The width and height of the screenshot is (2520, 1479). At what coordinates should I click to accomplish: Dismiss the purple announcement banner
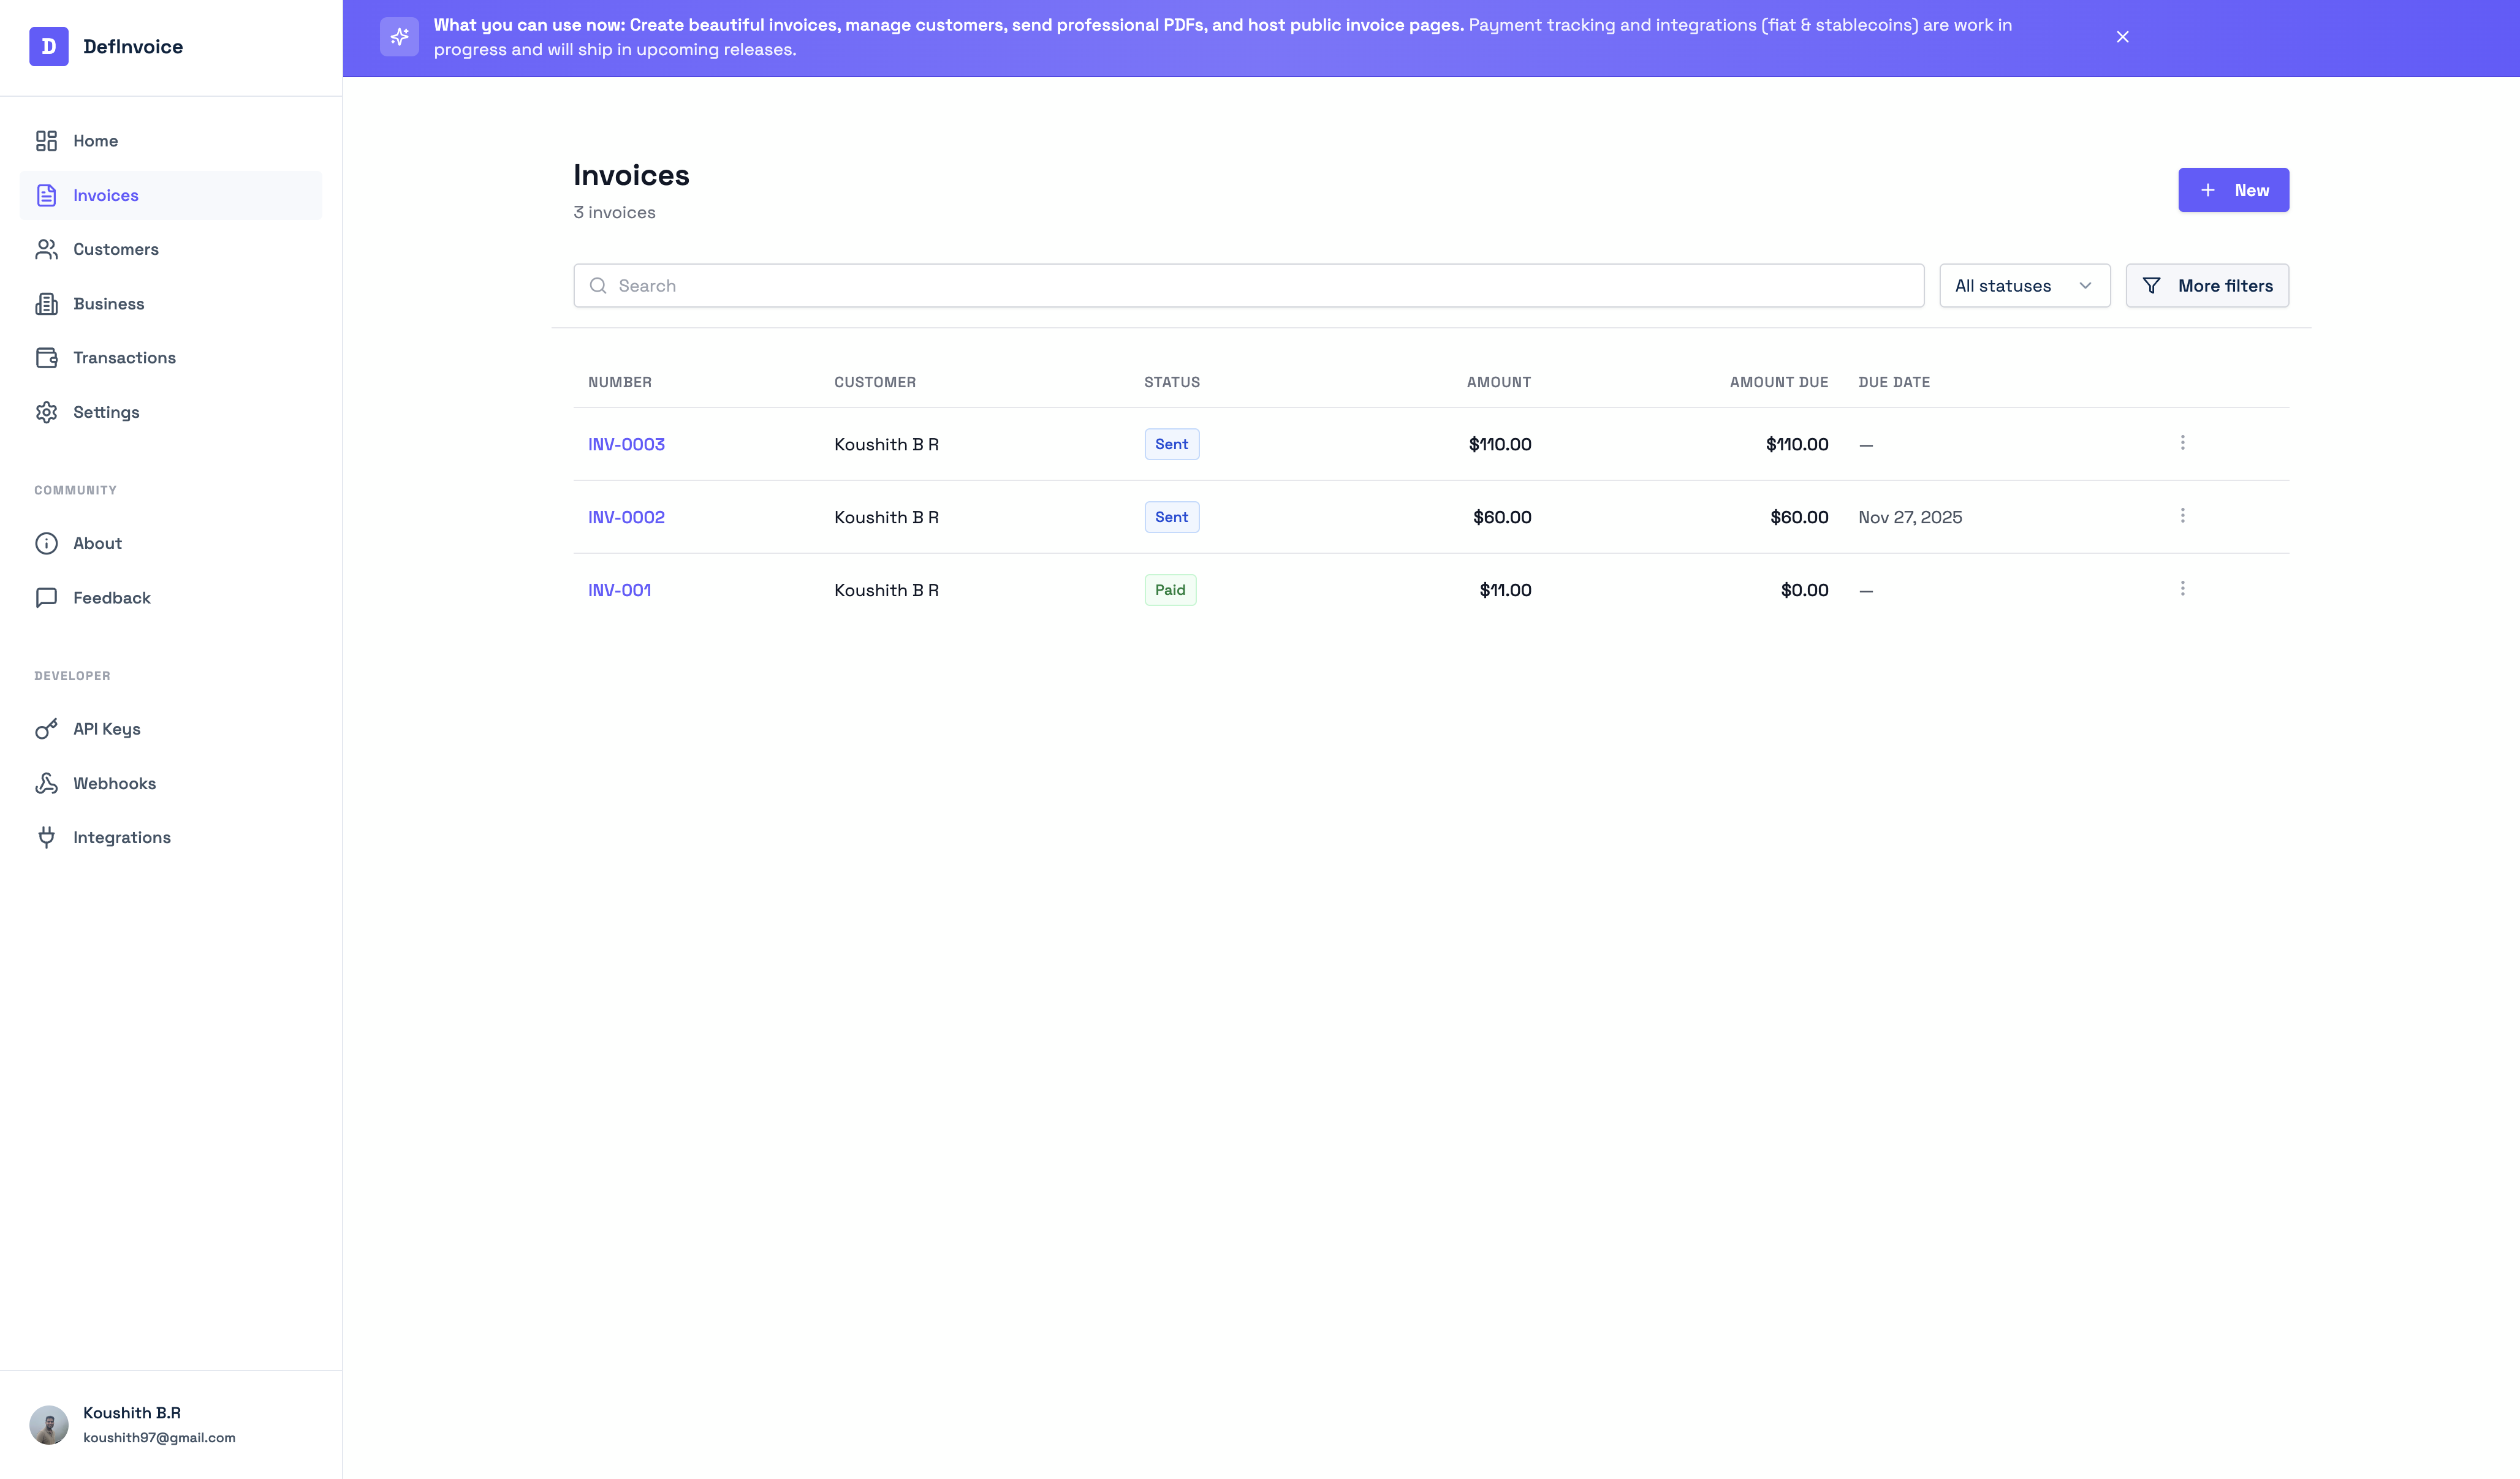pyautogui.click(x=2123, y=37)
